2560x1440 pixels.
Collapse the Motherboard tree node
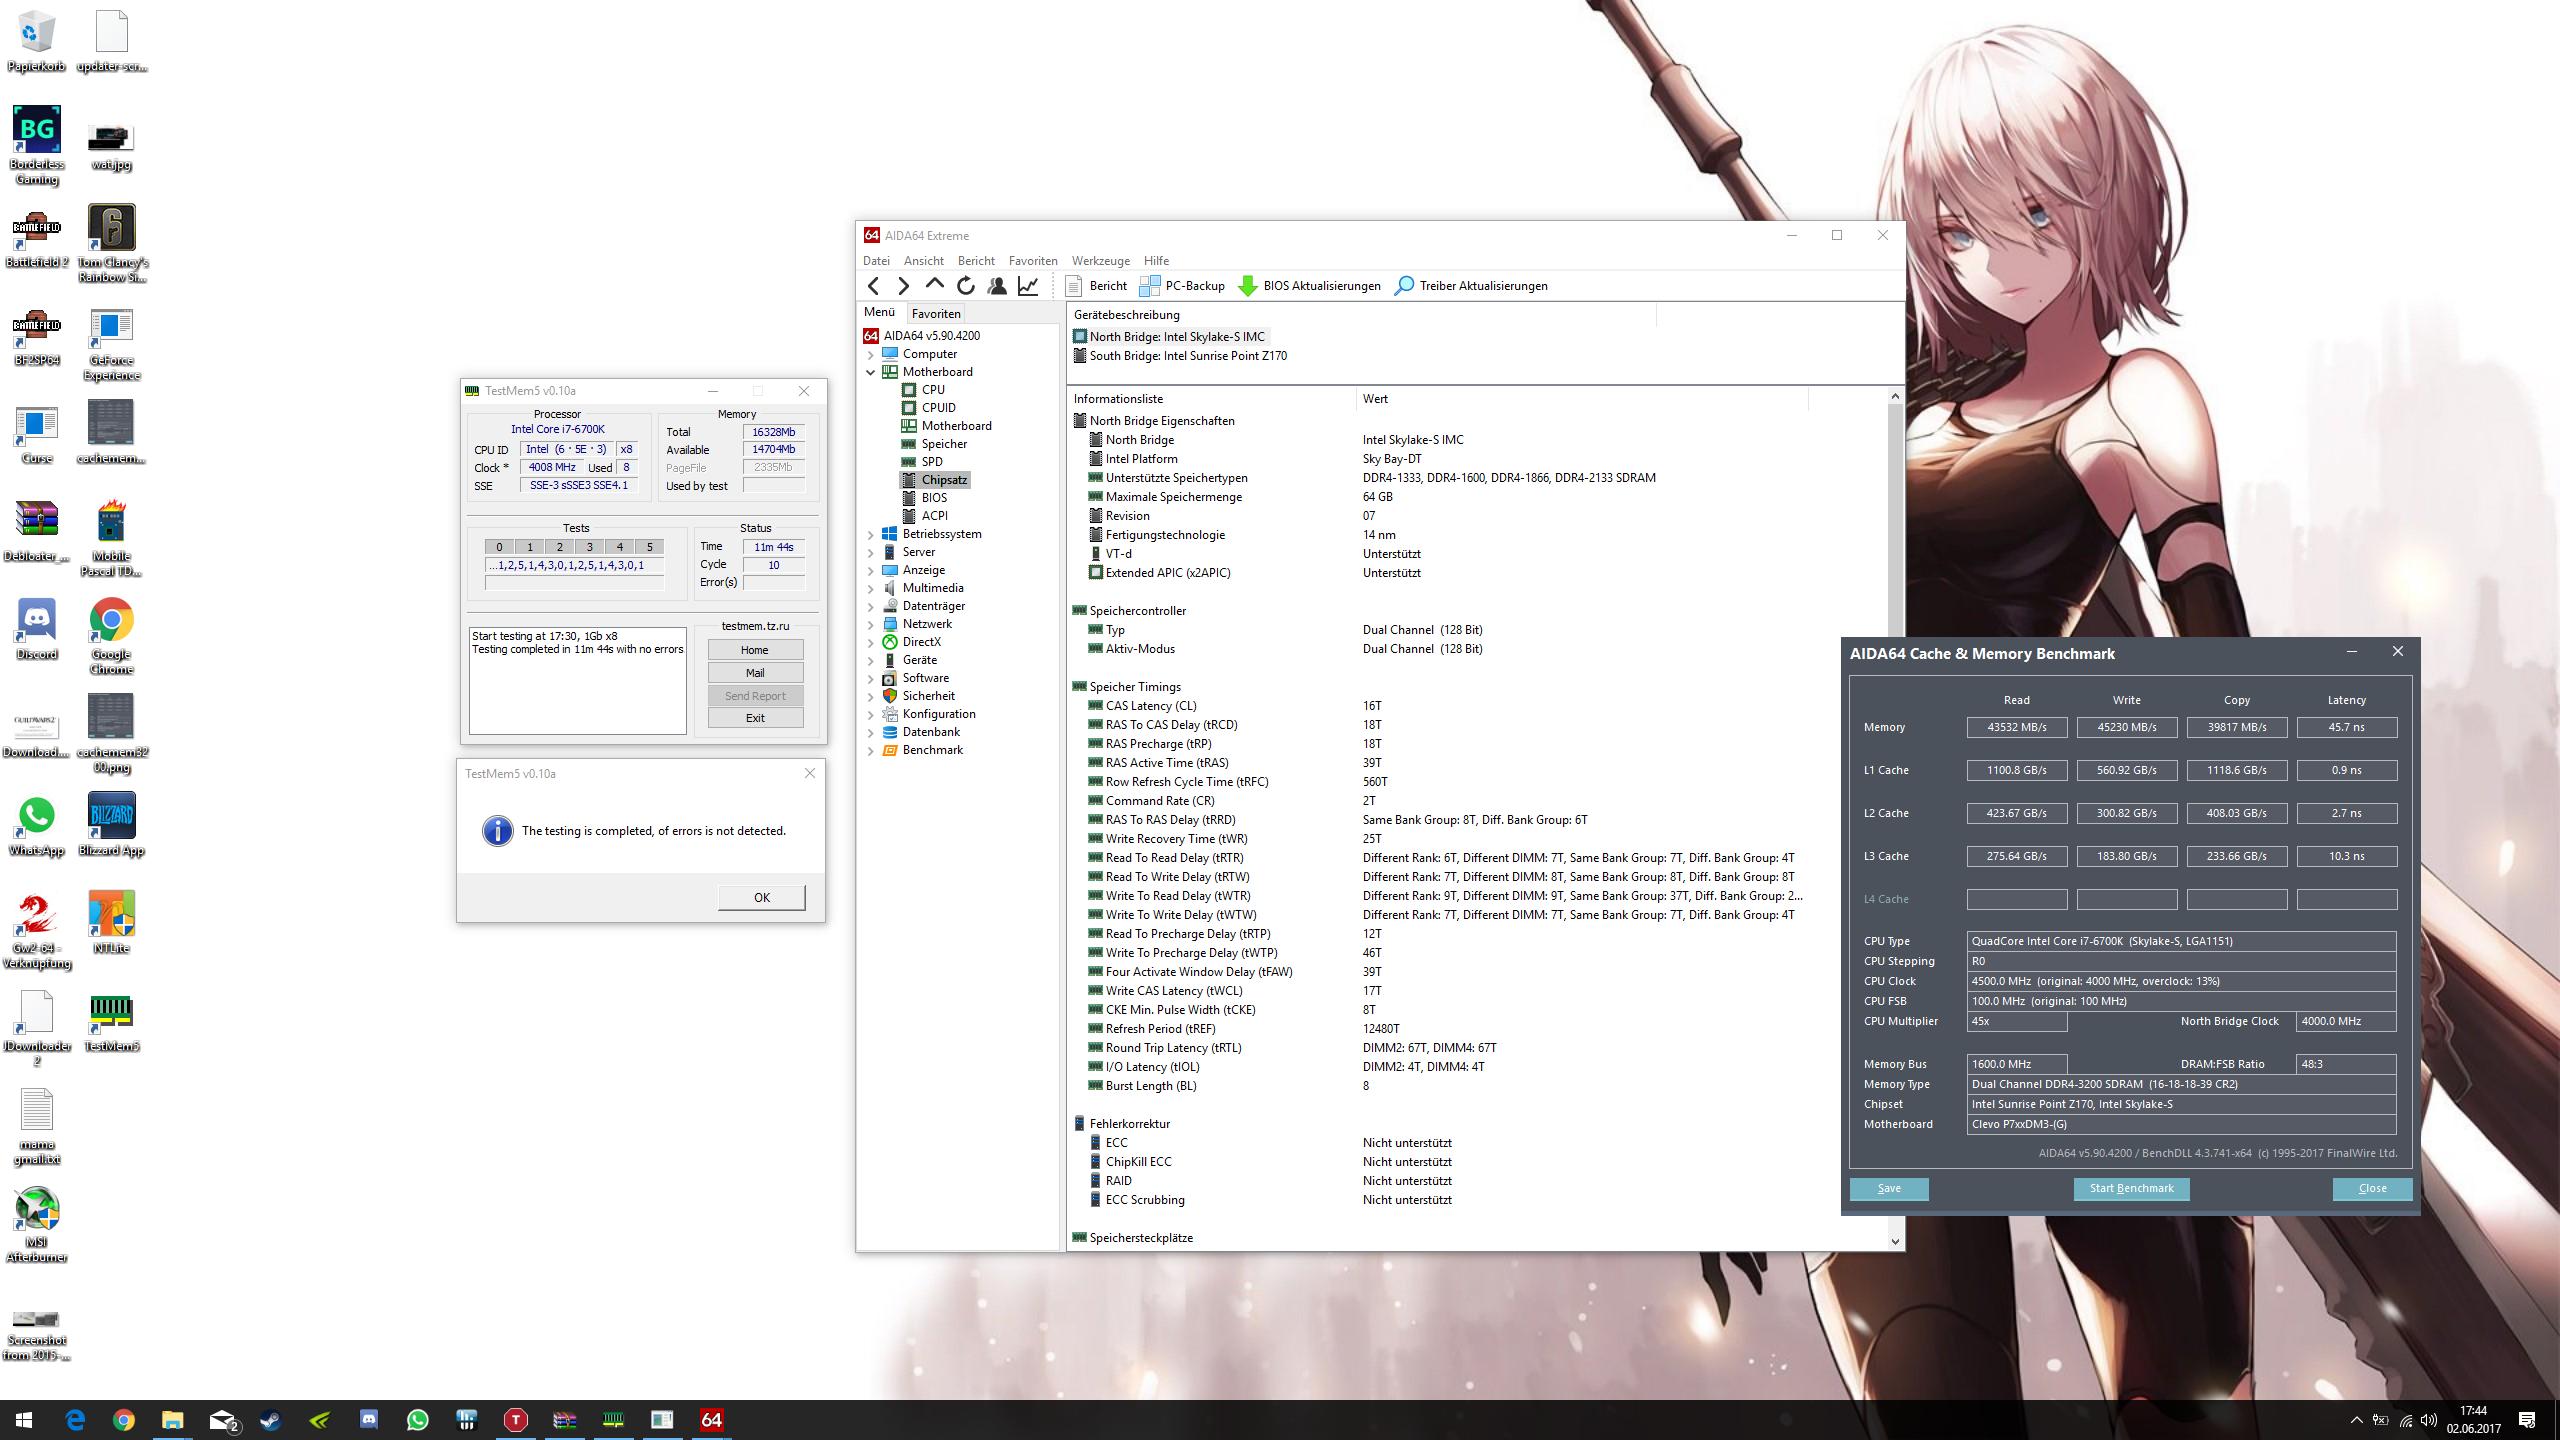870,372
